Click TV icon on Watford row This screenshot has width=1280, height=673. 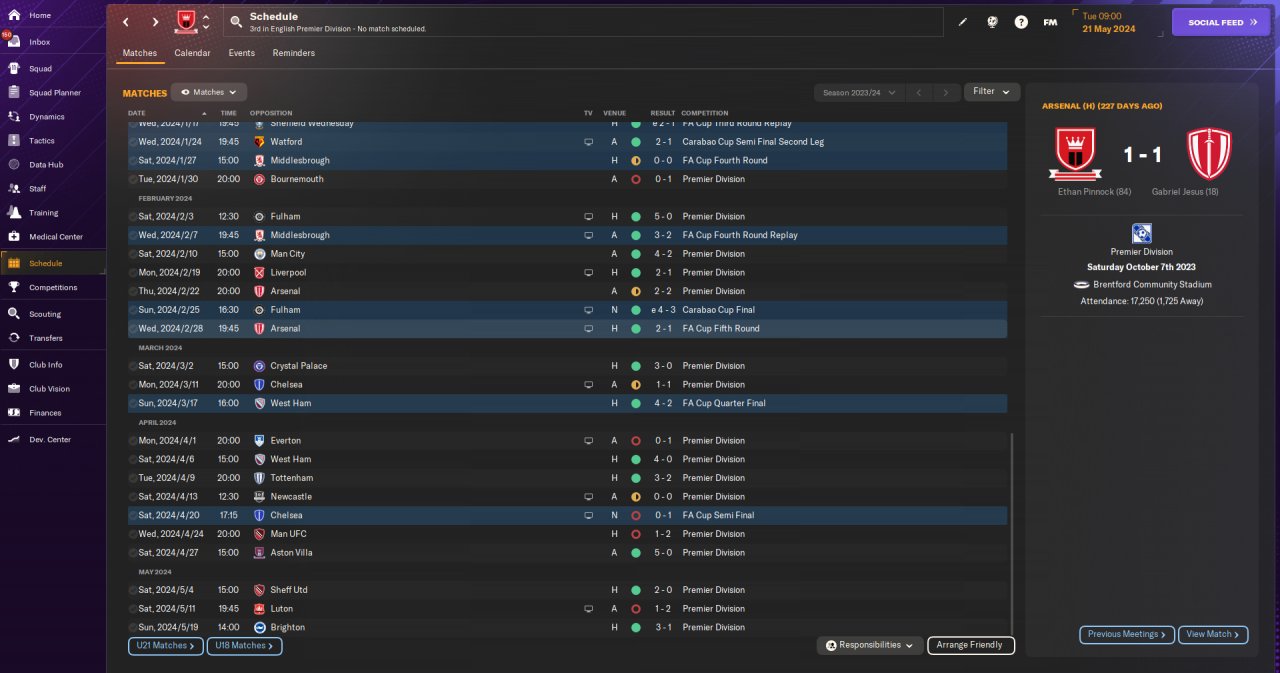(x=589, y=142)
